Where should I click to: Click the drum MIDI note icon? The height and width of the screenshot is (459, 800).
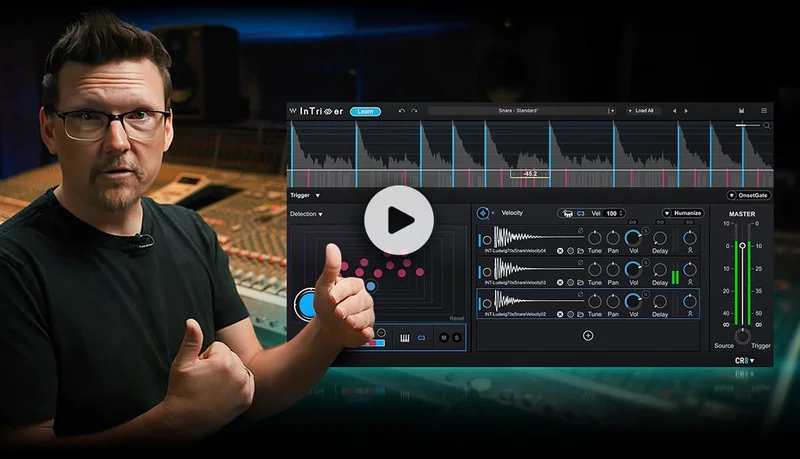(567, 213)
